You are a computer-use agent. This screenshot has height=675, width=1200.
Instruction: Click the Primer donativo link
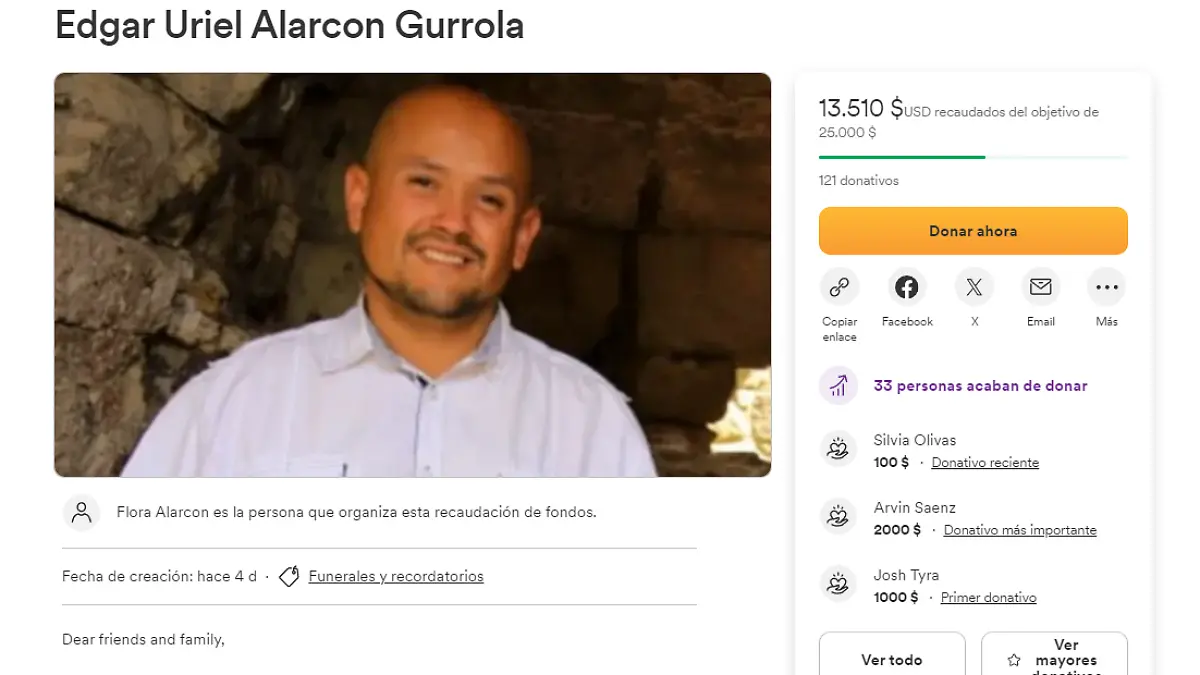[988, 597]
